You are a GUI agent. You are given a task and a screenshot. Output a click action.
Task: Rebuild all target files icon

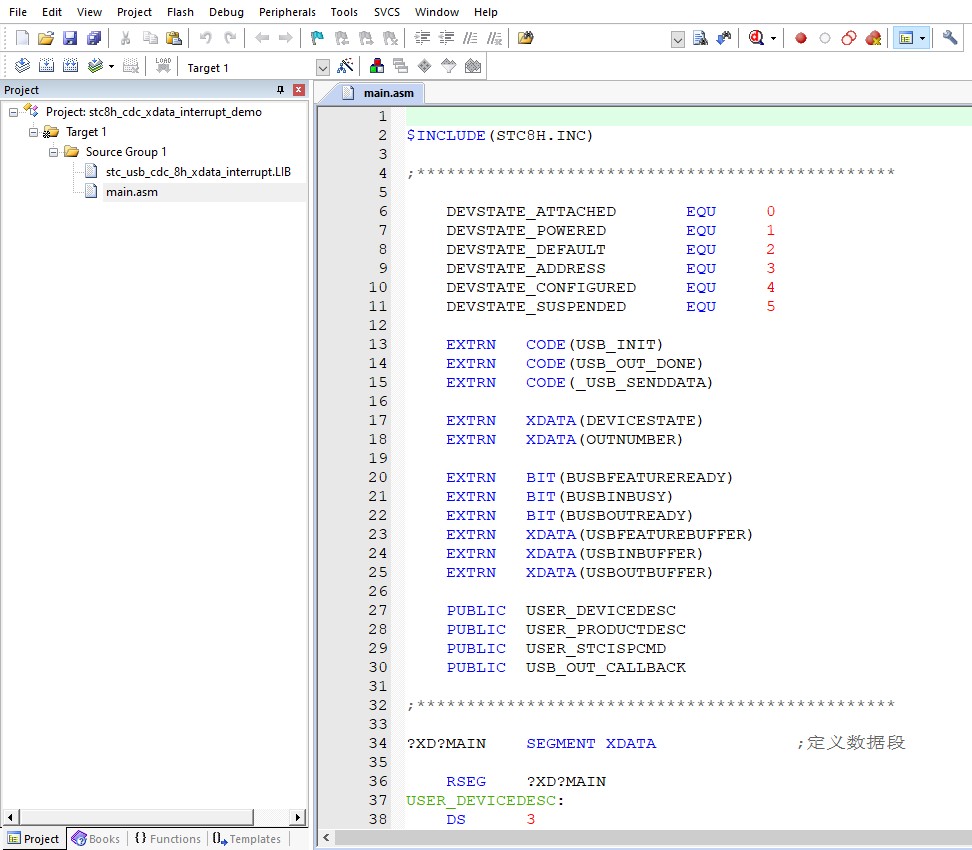(x=71, y=65)
